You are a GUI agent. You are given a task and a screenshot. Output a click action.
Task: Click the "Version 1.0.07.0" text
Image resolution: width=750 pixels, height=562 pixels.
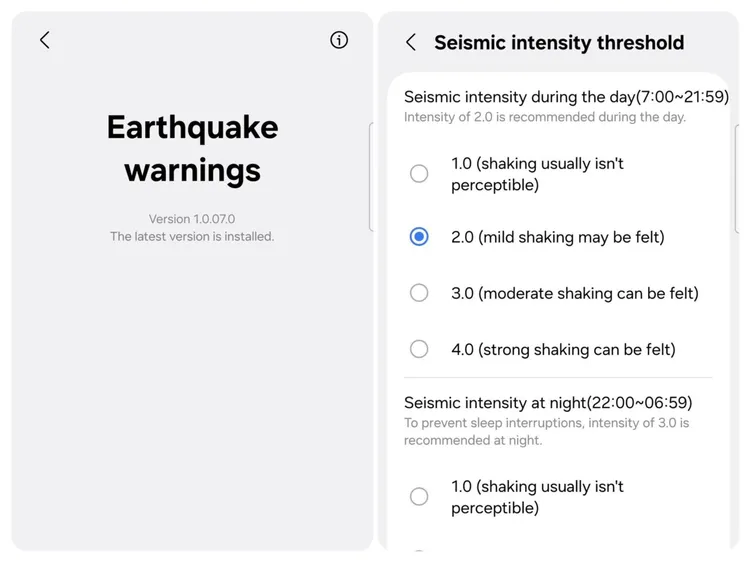tap(192, 219)
